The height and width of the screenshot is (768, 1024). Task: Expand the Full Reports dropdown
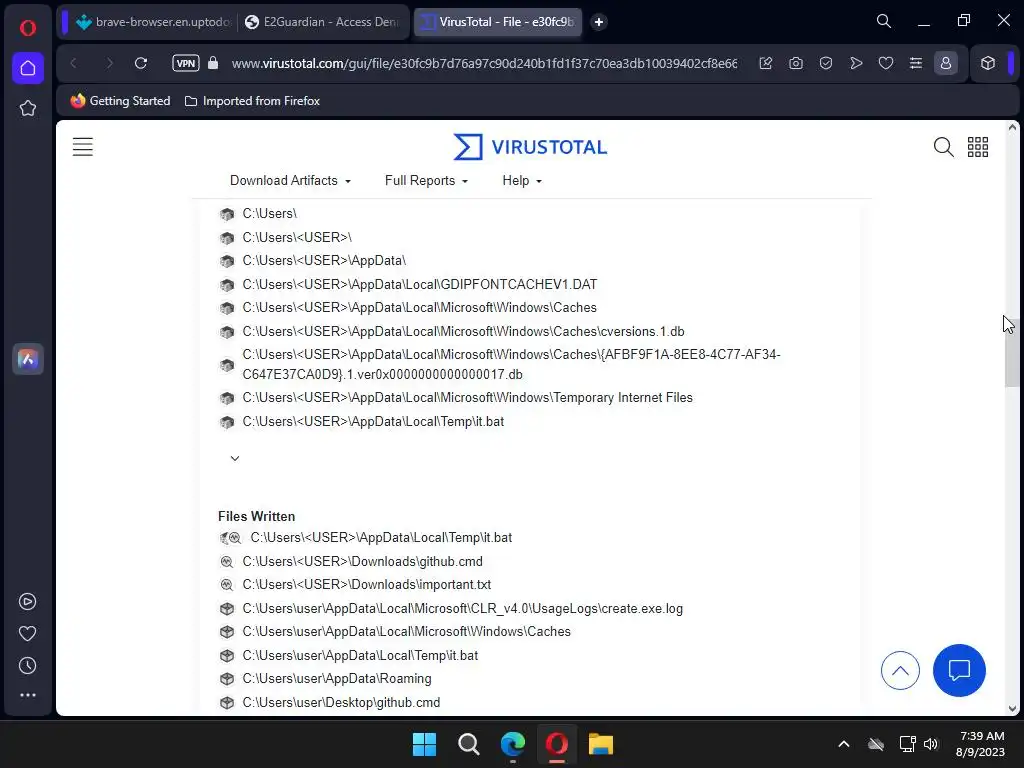(426, 181)
